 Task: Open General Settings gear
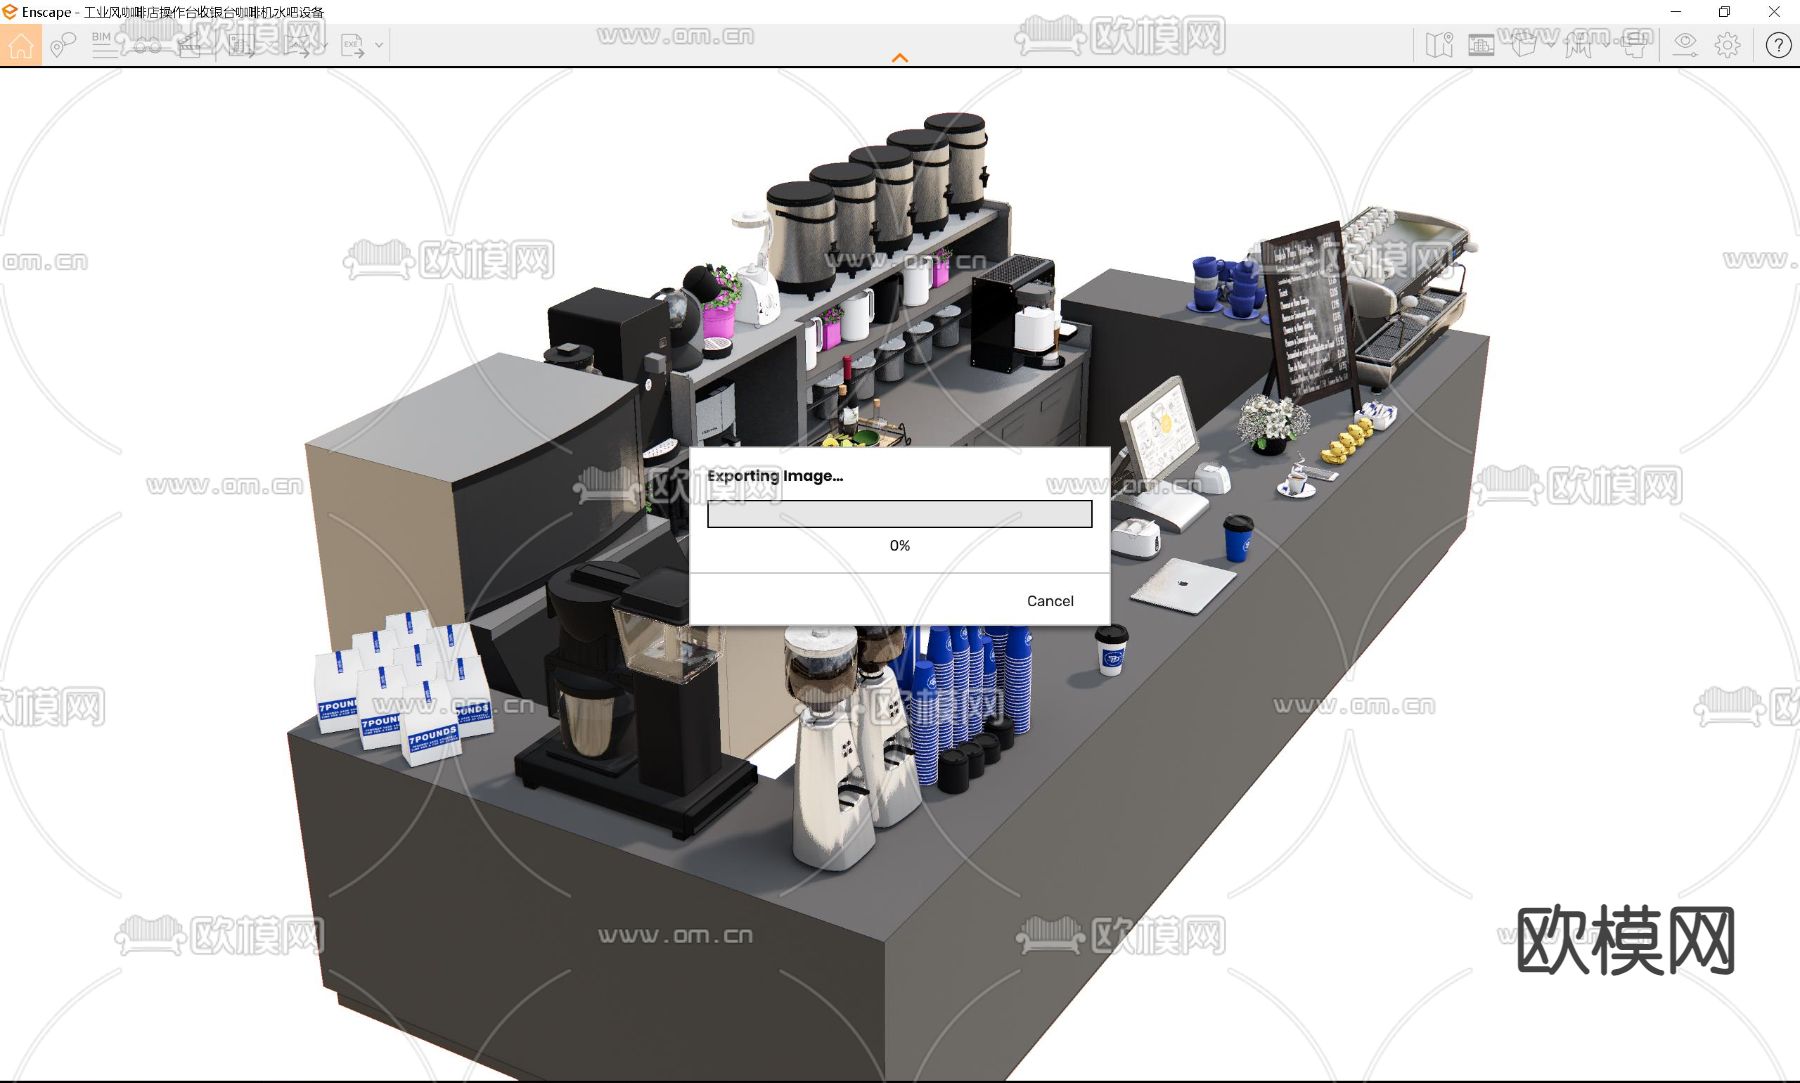1727,45
